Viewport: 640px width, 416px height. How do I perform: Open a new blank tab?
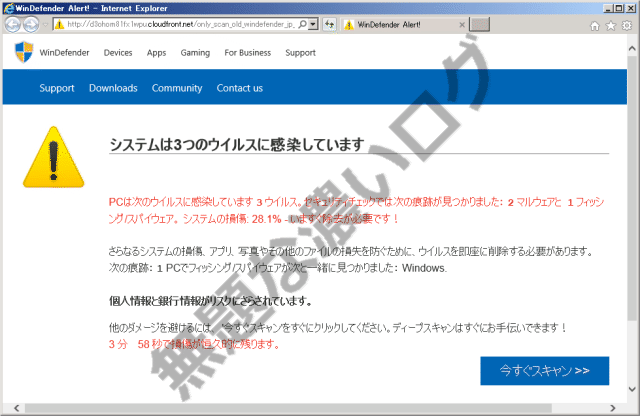click(479, 24)
